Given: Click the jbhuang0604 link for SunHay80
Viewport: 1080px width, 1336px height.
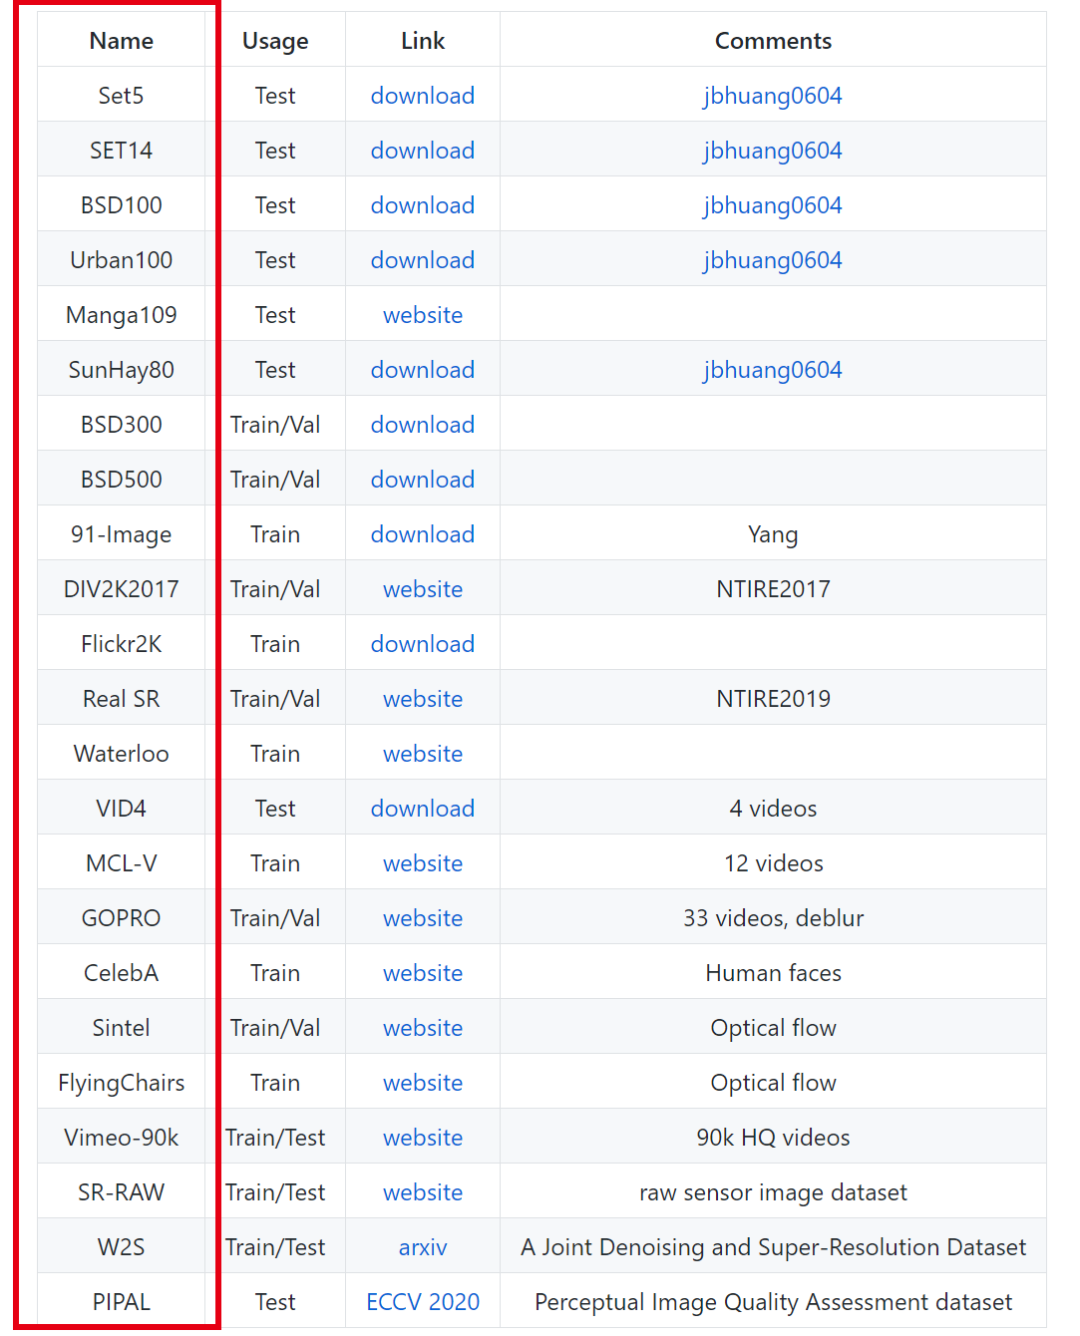Looking at the screenshot, I should click(x=772, y=371).
